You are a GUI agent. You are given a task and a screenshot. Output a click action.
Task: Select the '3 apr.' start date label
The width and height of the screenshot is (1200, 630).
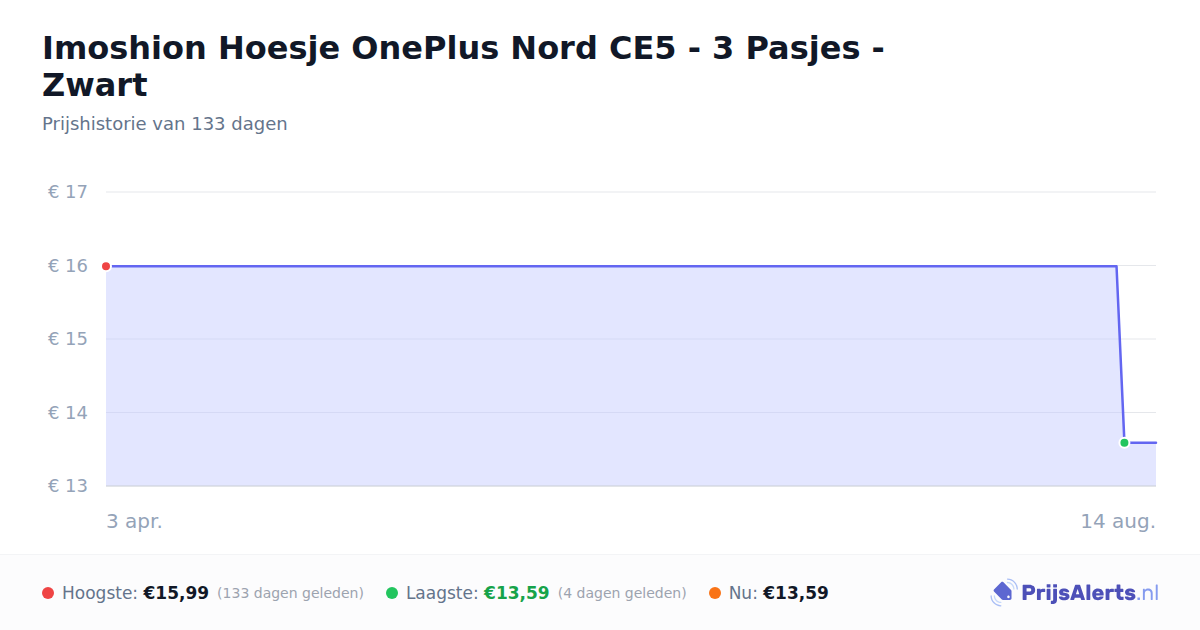coord(134,521)
